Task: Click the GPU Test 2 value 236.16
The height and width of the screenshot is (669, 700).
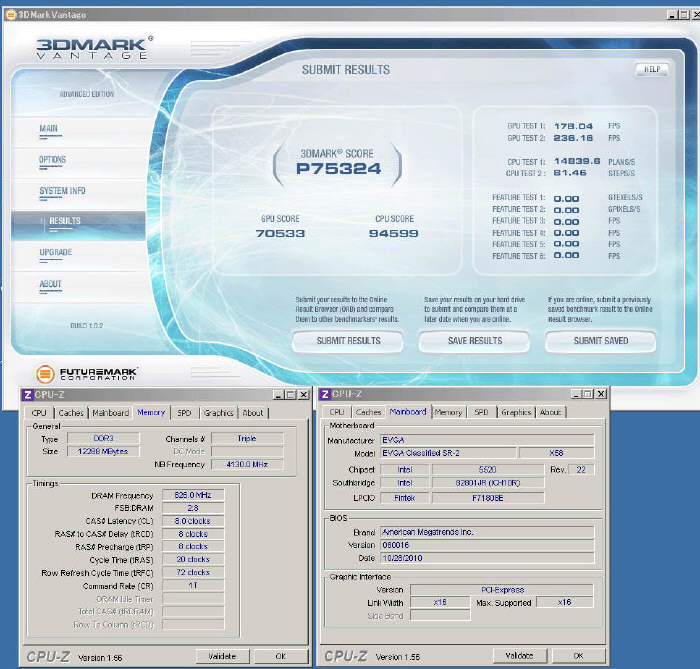Action: point(573,138)
